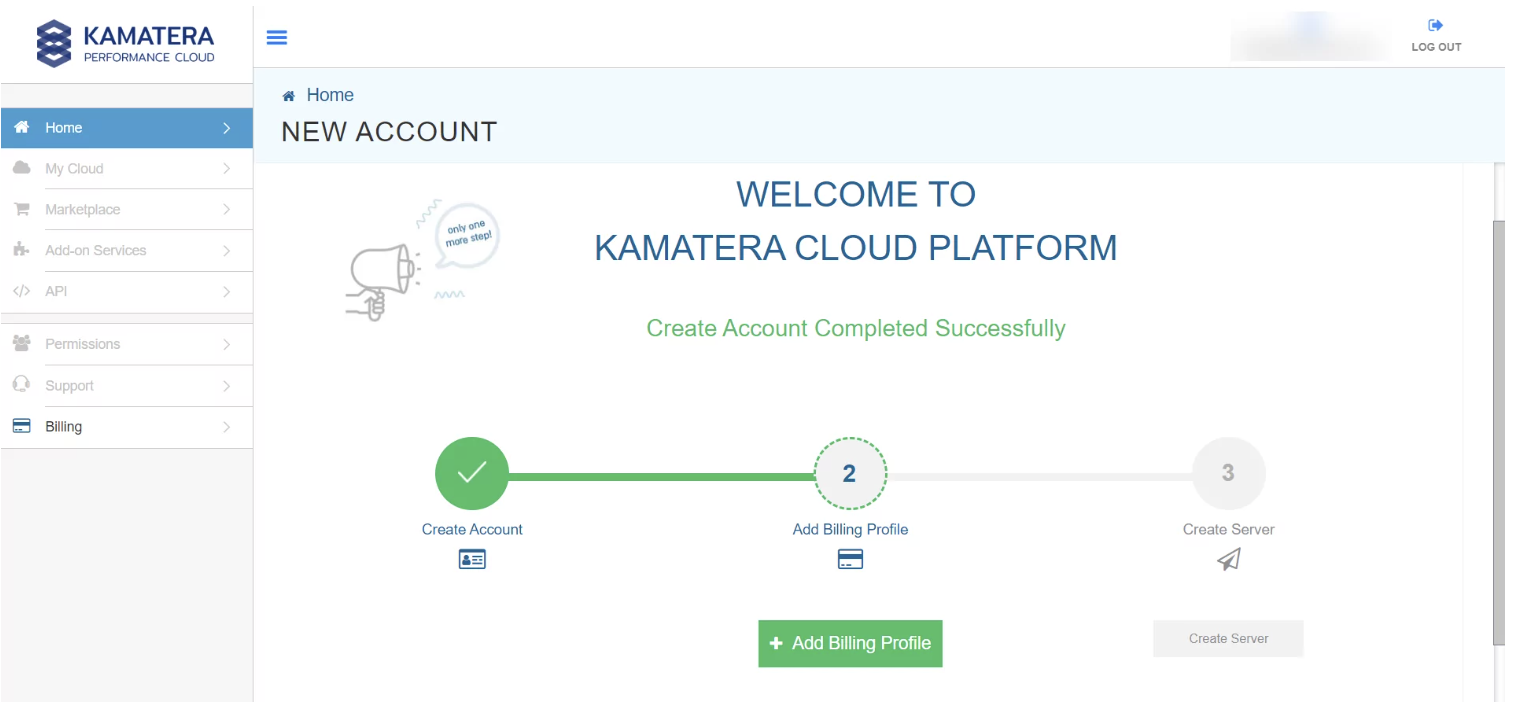Click the Create Account step label

click(472, 529)
